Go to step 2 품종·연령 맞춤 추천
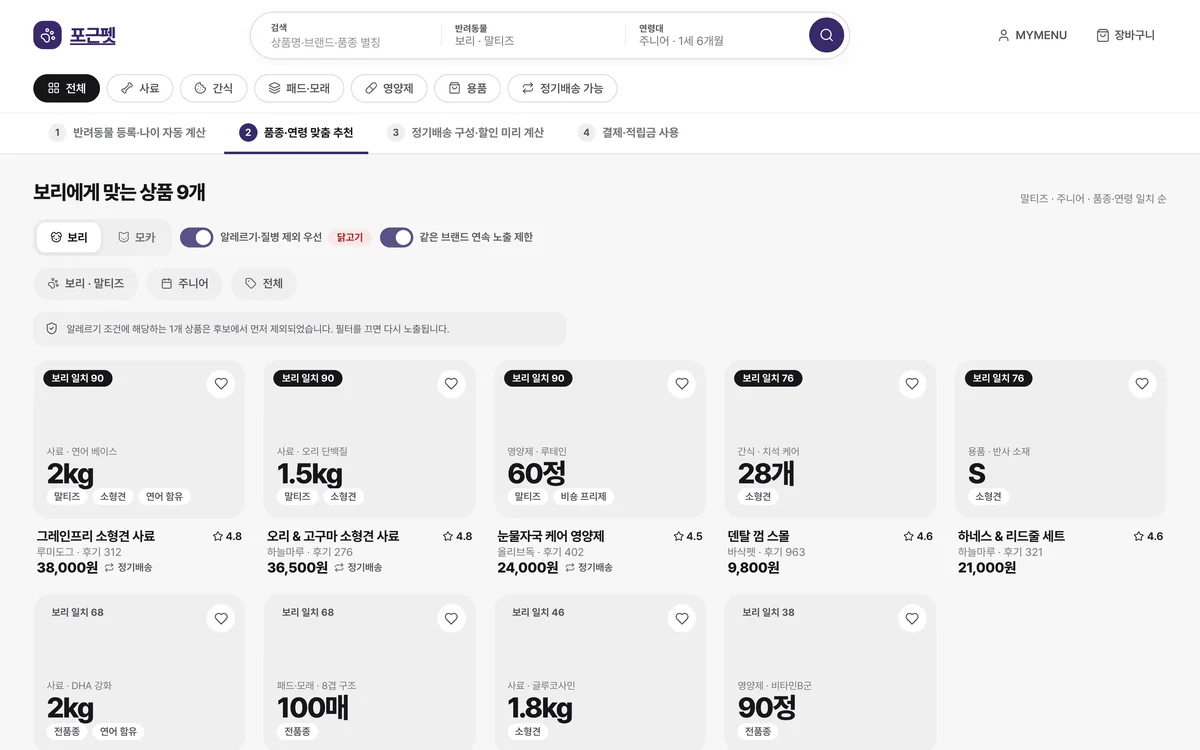1200x750 pixels. (x=296, y=132)
